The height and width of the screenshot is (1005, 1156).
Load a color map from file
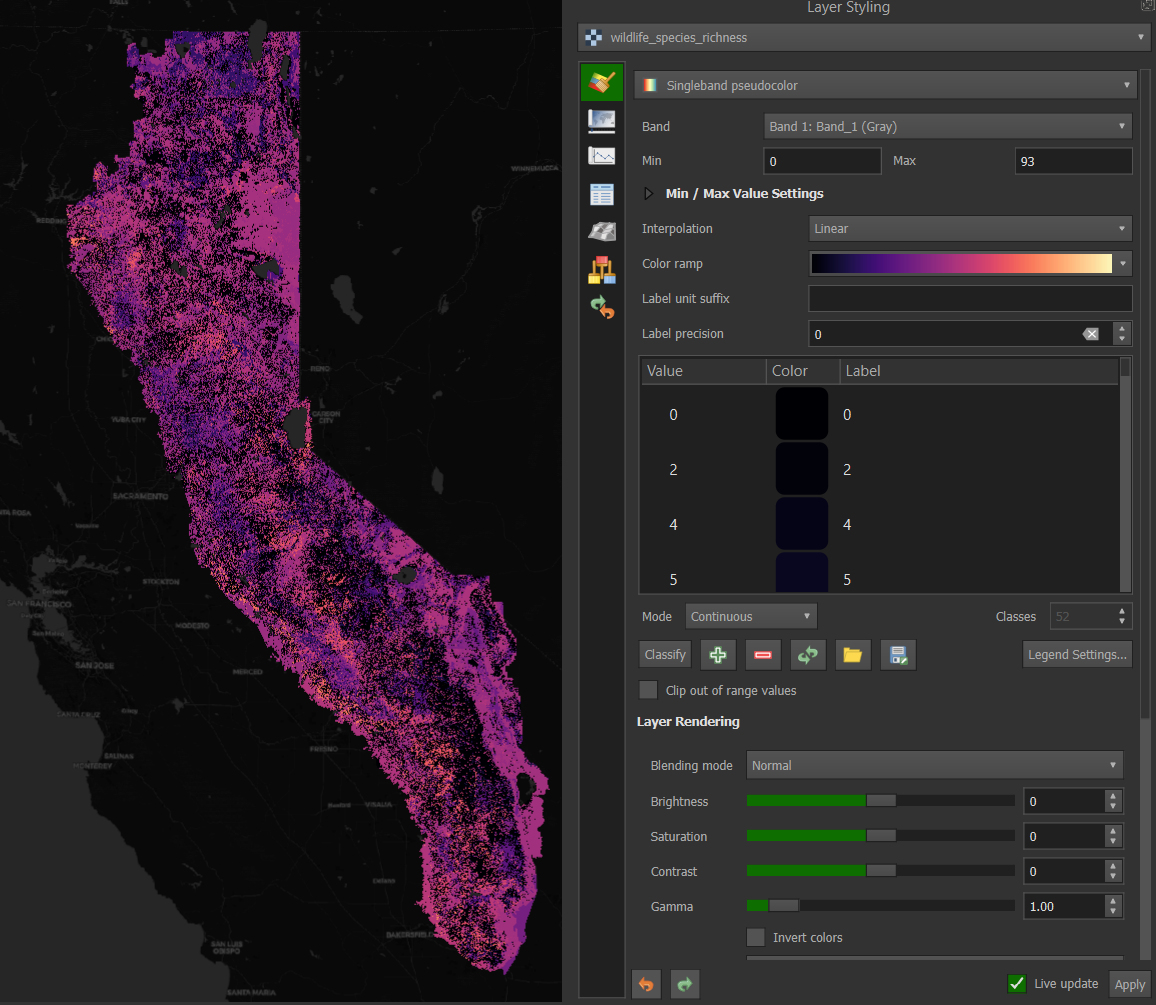[x=853, y=654]
